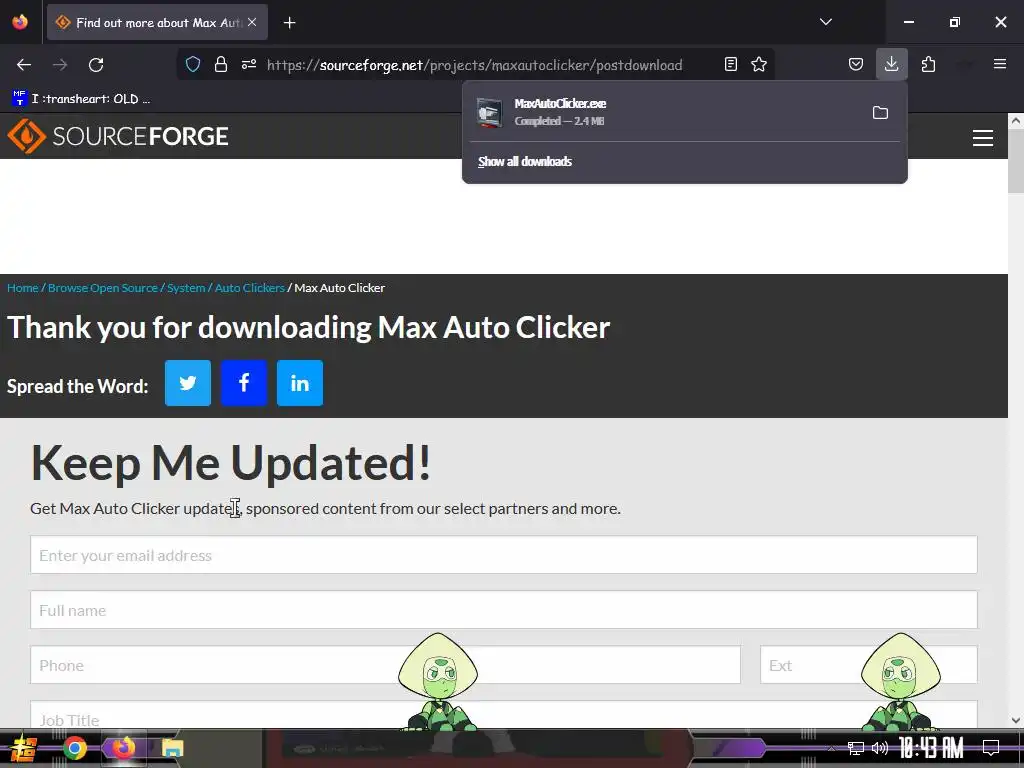The image size is (1024, 768).
Task: Reload the current page
Action: tap(96, 65)
